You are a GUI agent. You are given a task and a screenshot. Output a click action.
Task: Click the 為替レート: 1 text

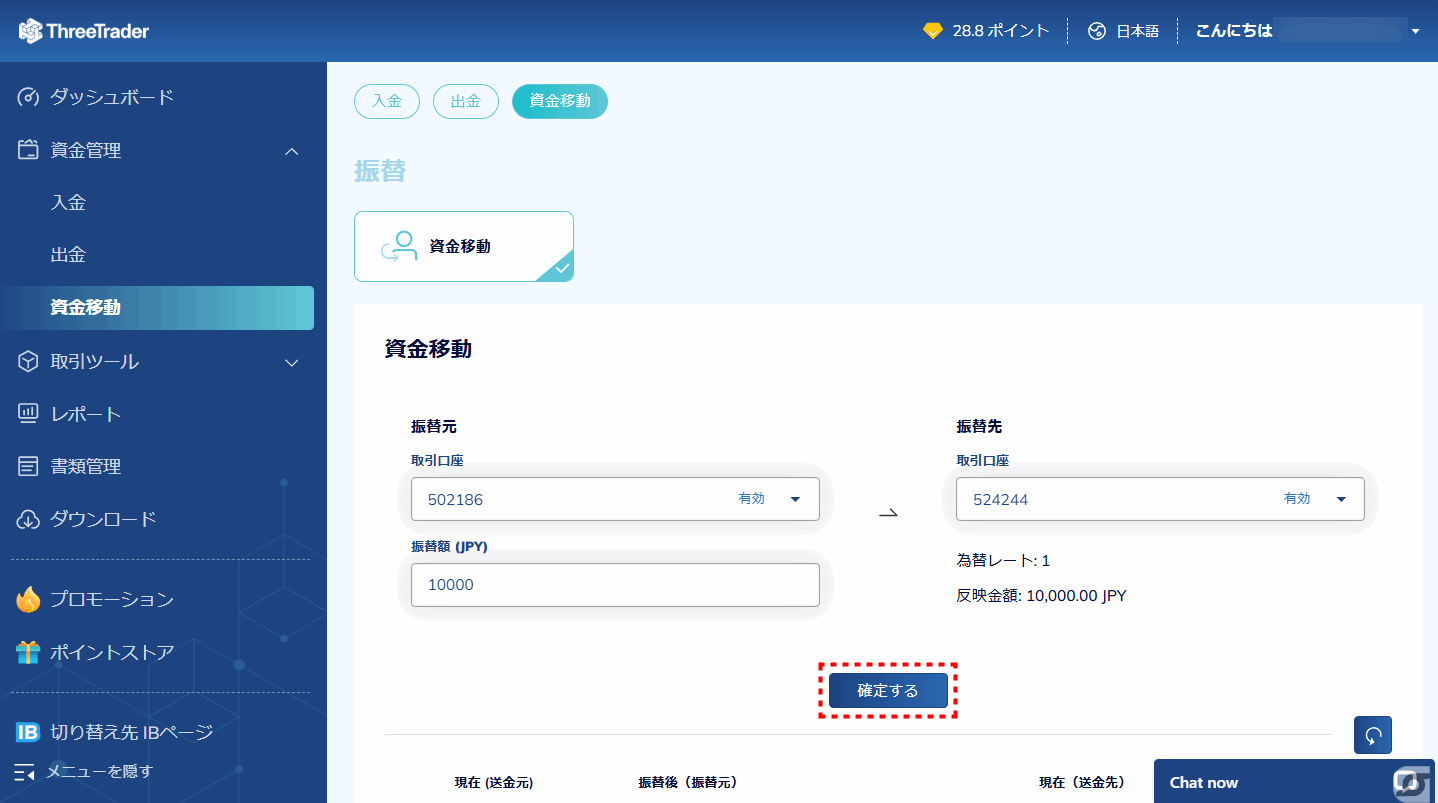pos(1003,560)
